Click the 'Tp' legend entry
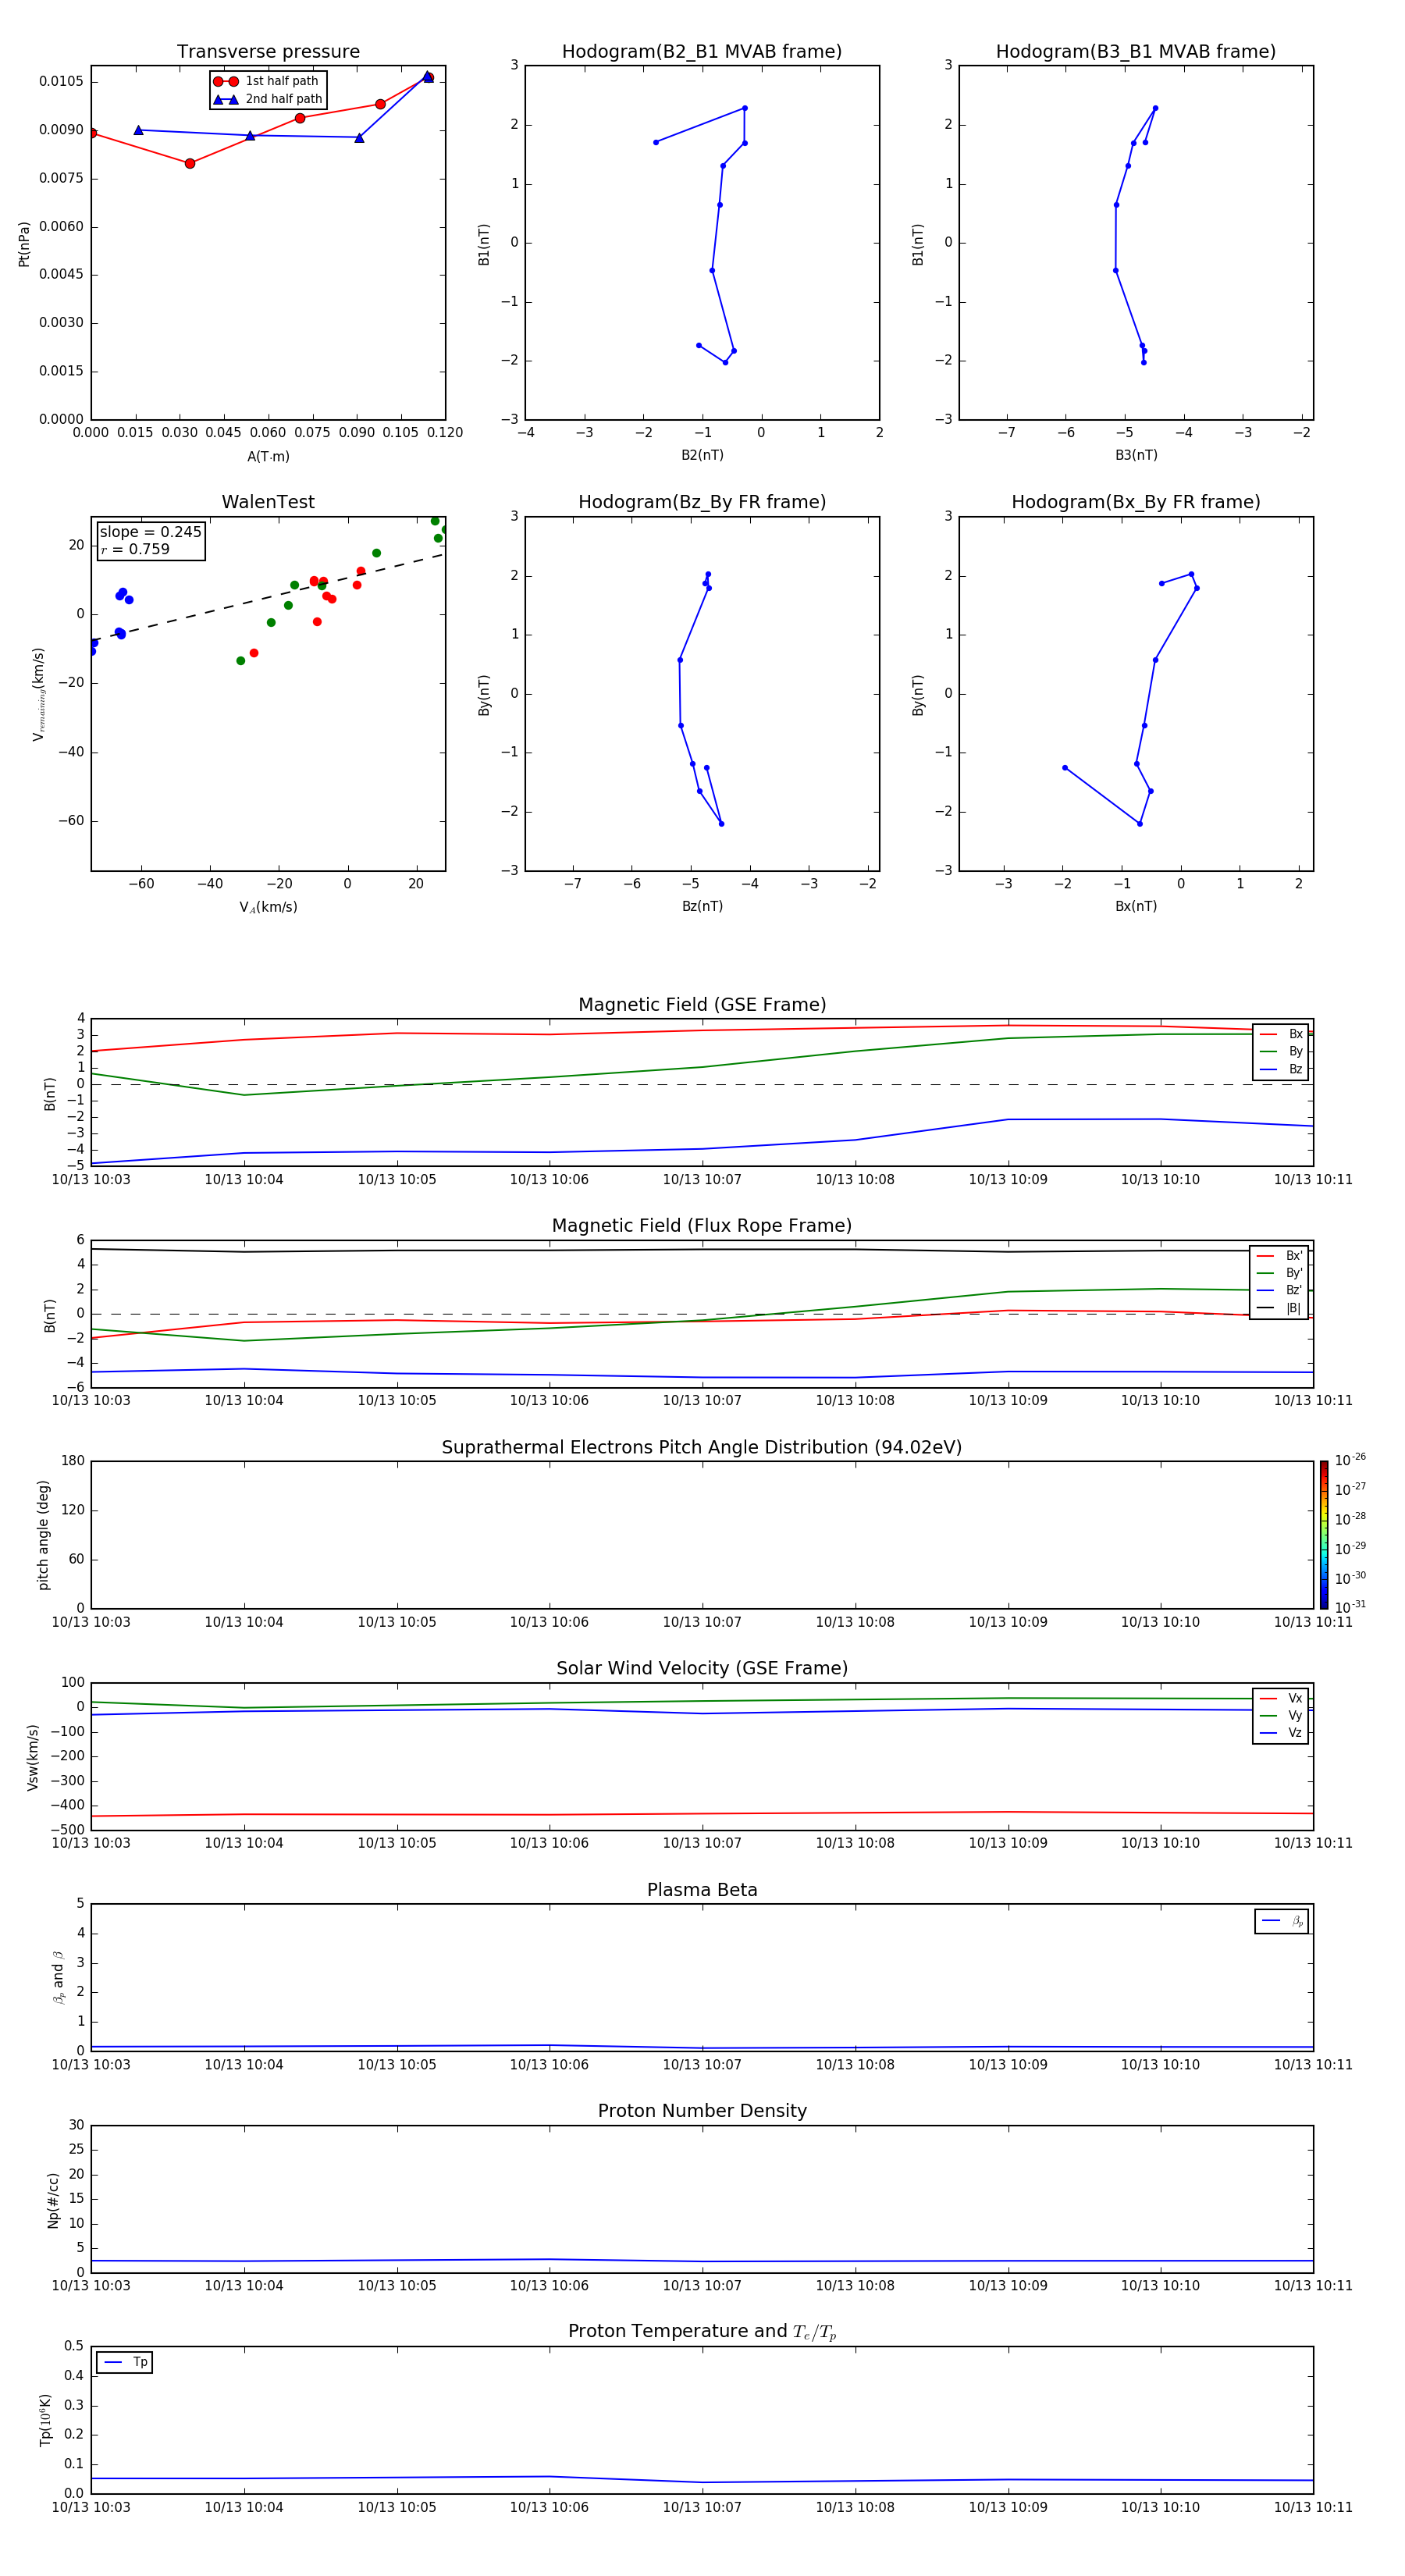This screenshot has height=2576, width=1405. tap(125, 2362)
